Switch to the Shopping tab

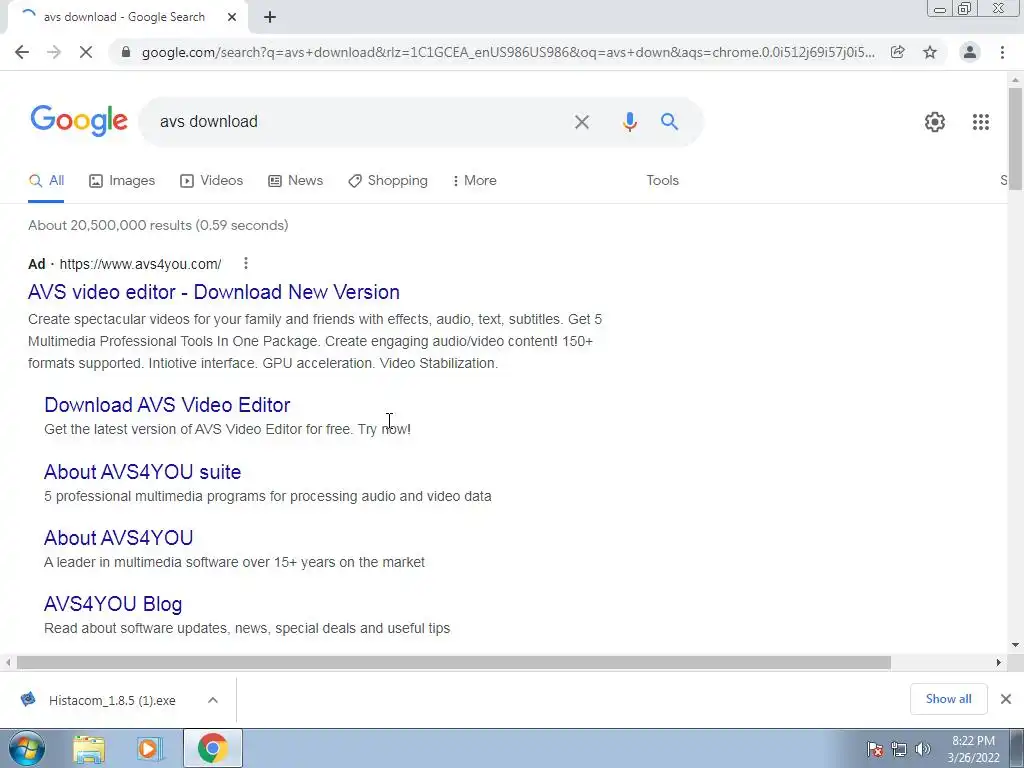tap(388, 180)
